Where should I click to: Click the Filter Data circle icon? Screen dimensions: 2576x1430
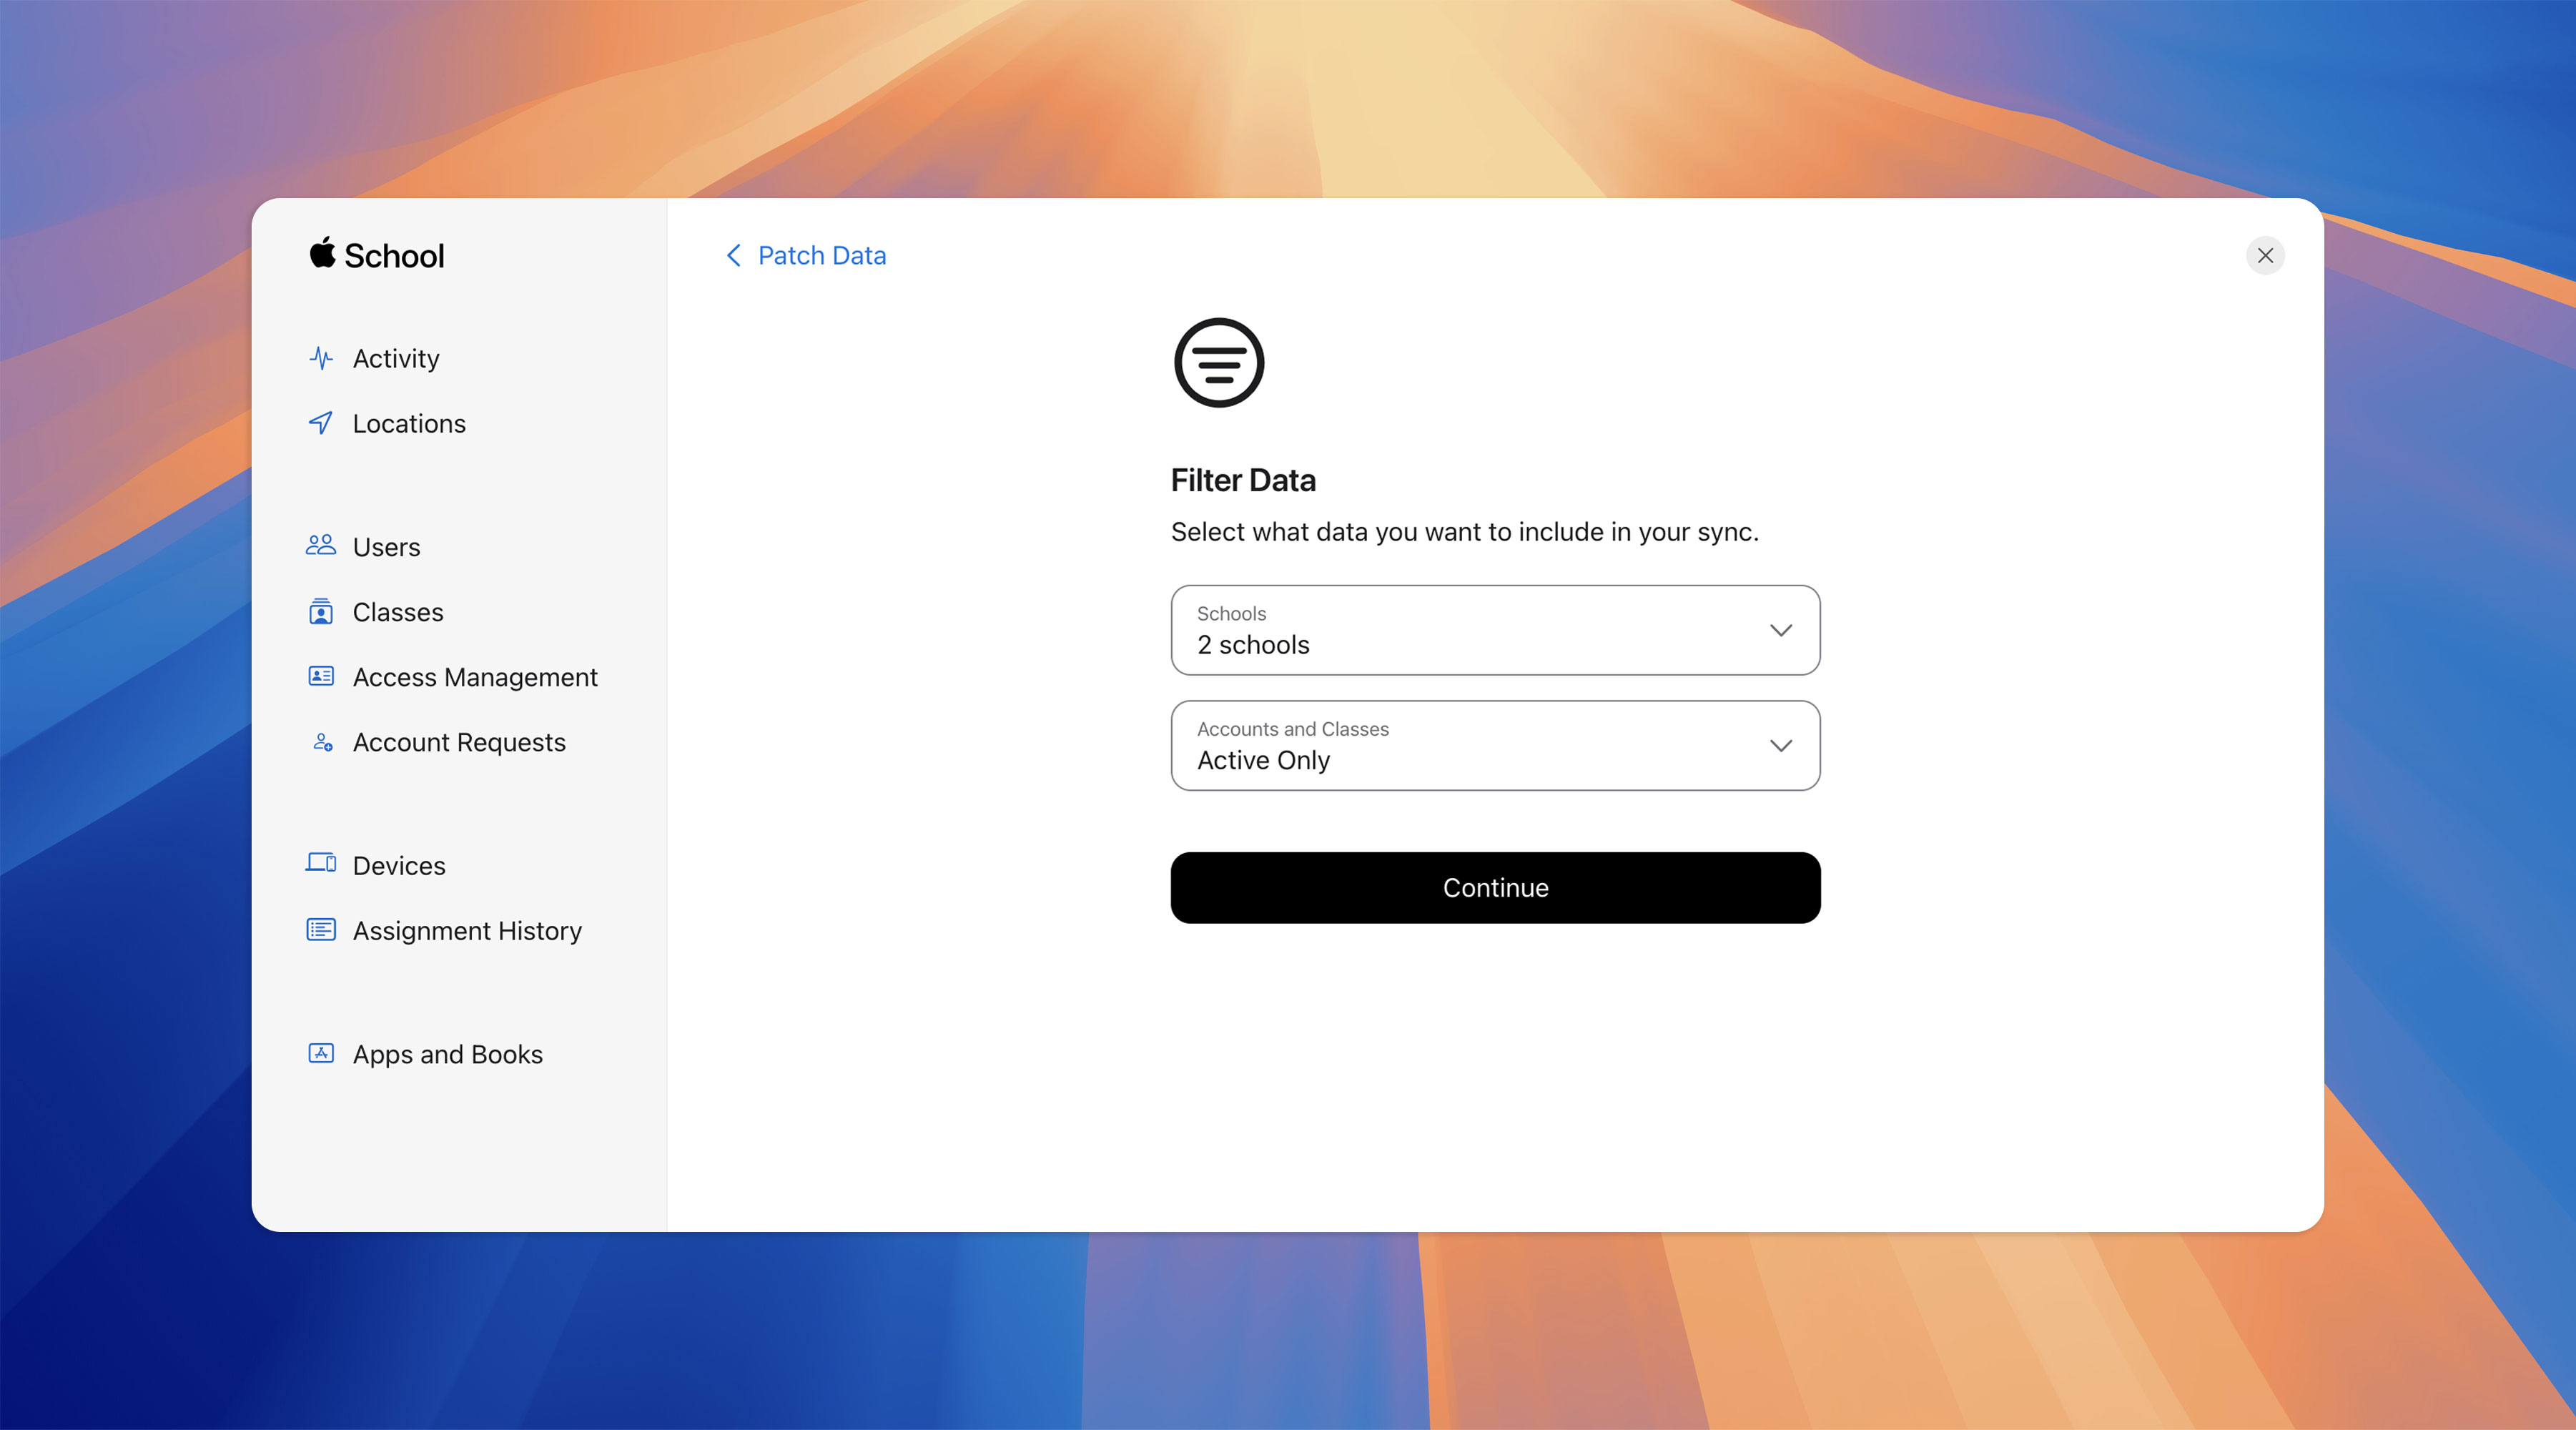click(x=1219, y=363)
